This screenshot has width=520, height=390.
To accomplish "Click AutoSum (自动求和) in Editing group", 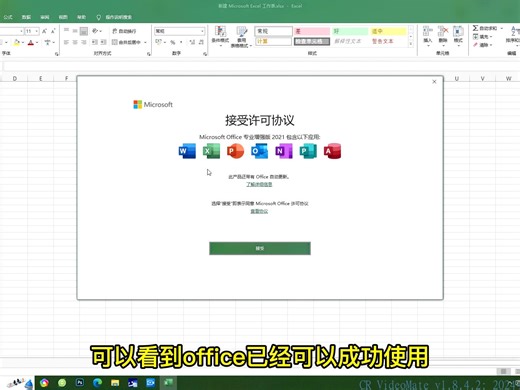I will coord(485,28).
